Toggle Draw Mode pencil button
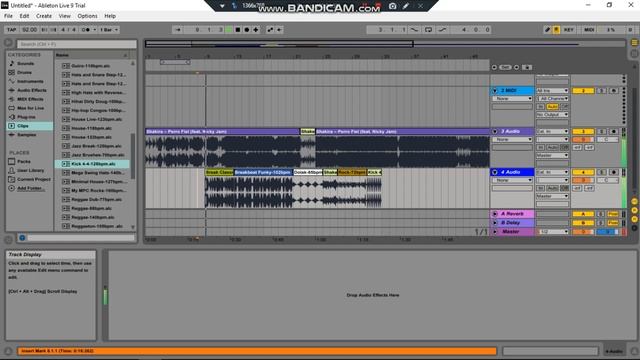 pyautogui.click(x=547, y=30)
